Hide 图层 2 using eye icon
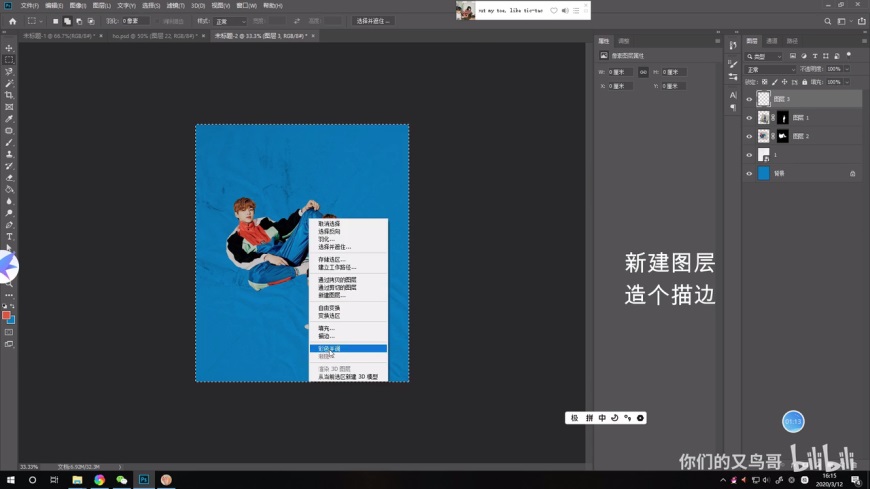Screen dimensions: 870x489 coord(749,136)
